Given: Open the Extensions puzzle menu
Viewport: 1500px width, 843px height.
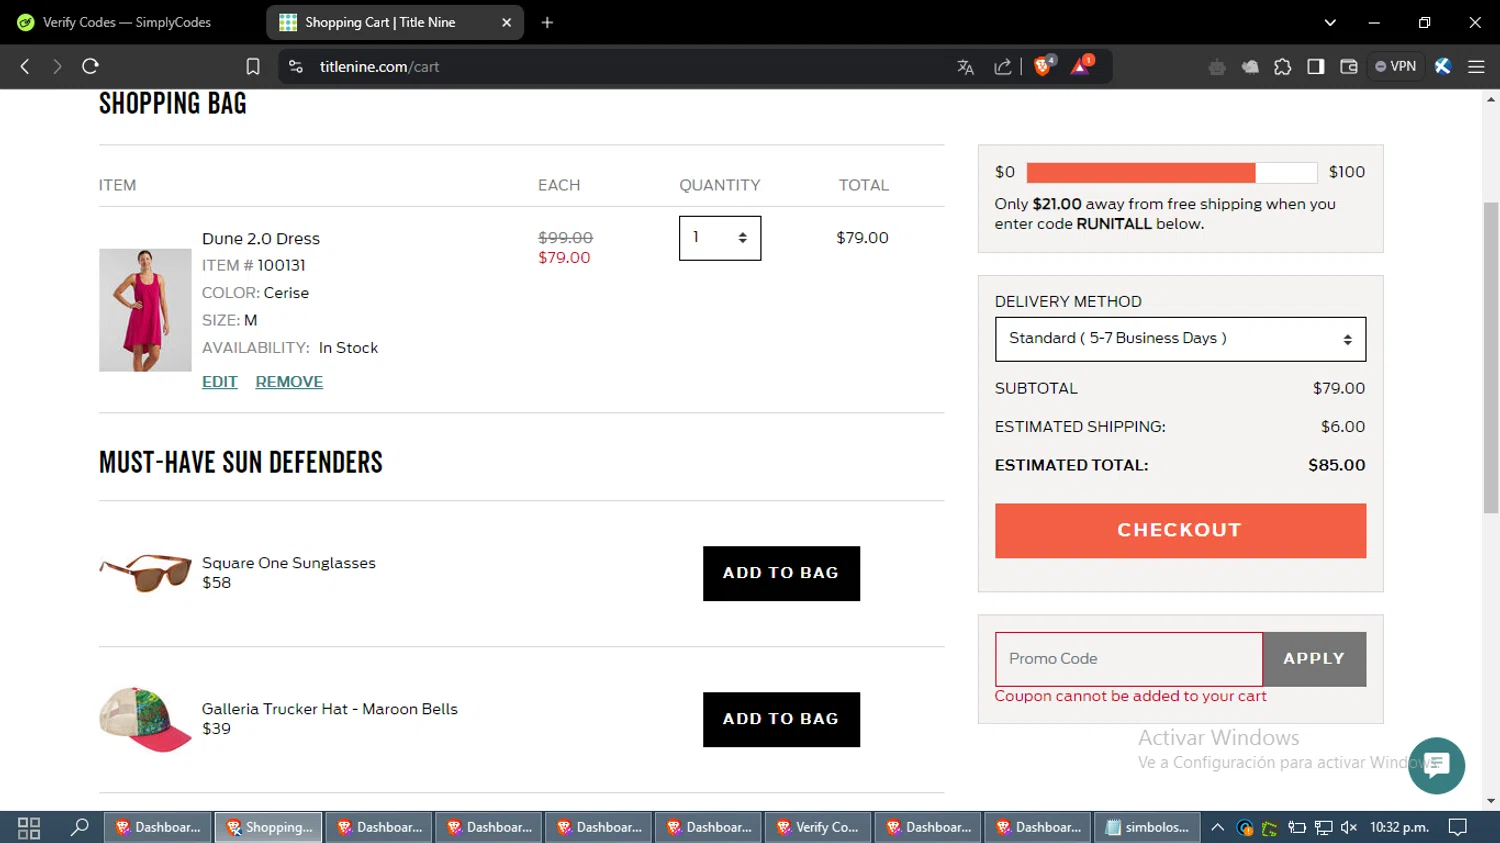Looking at the screenshot, I should [x=1283, y=67].
